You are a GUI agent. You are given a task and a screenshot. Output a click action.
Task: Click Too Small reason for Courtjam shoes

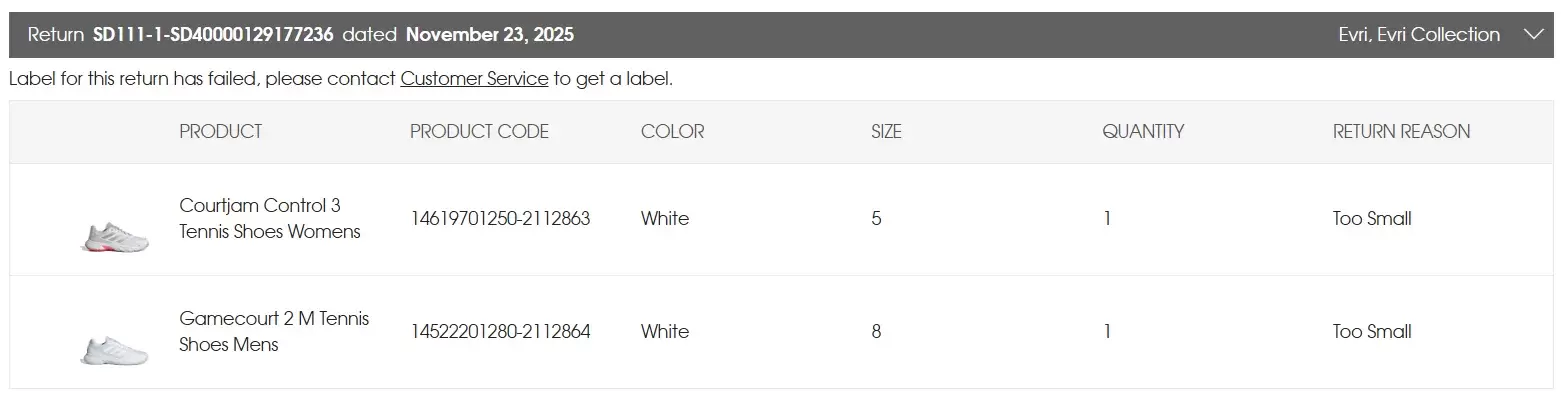(1372, 219)
